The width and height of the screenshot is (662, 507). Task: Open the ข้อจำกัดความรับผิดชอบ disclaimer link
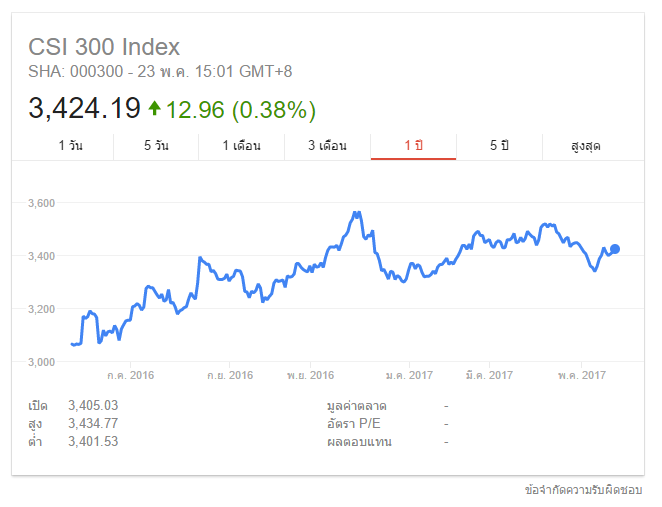click(583, 490)
